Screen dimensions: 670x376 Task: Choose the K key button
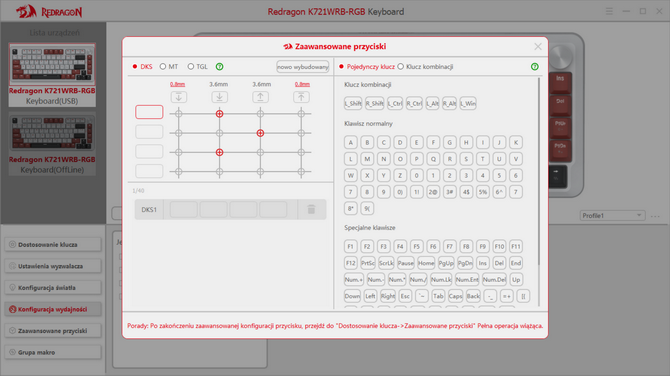(x=516, y=142)
